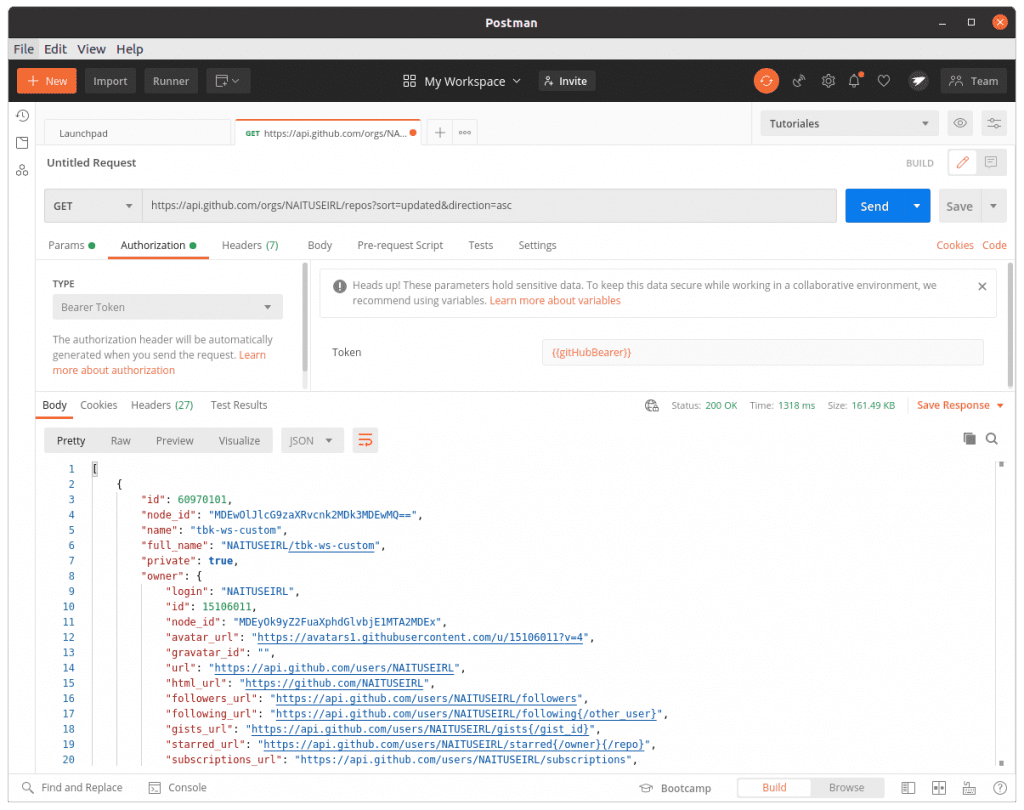Open the Launchpad tab
The image size is (1024, 810).
[x=138, y=133]
